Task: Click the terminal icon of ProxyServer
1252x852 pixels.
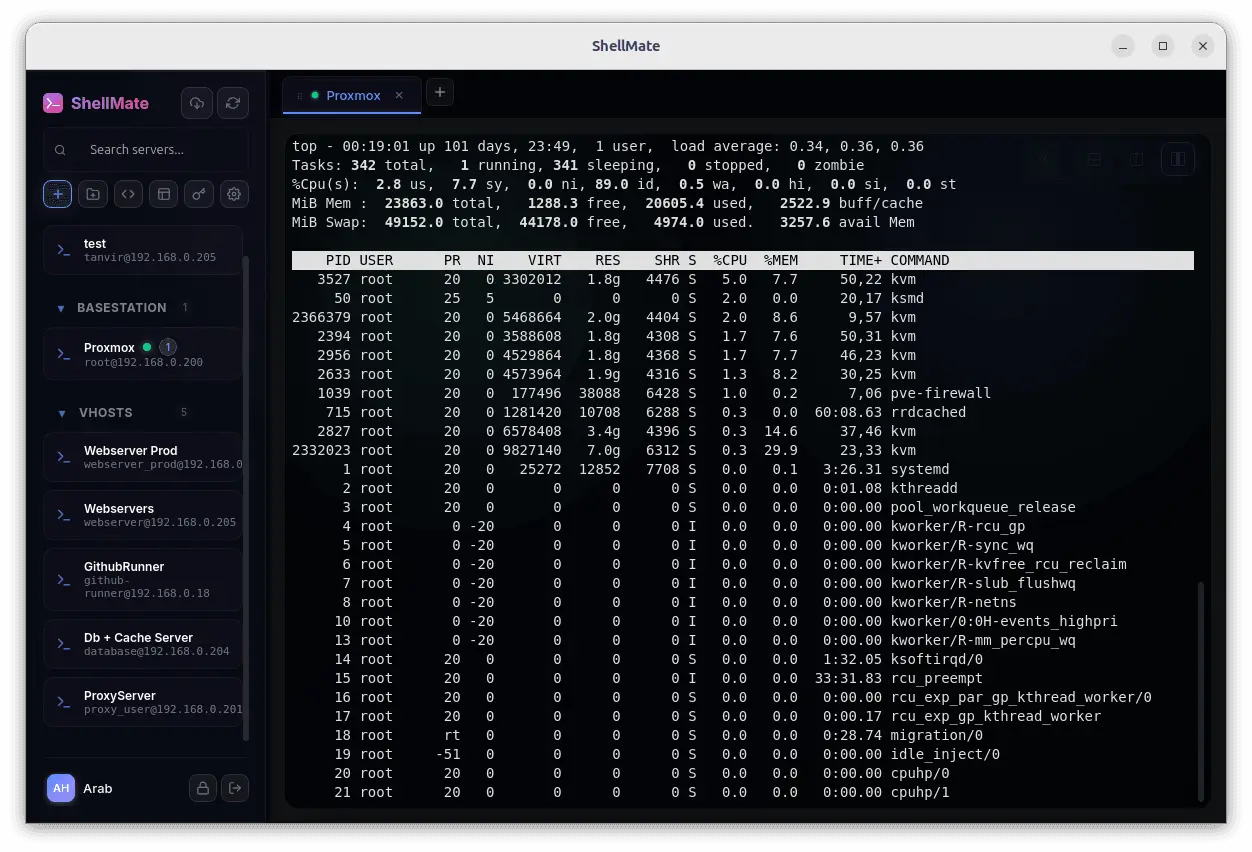Action: [x=63, y=702]
